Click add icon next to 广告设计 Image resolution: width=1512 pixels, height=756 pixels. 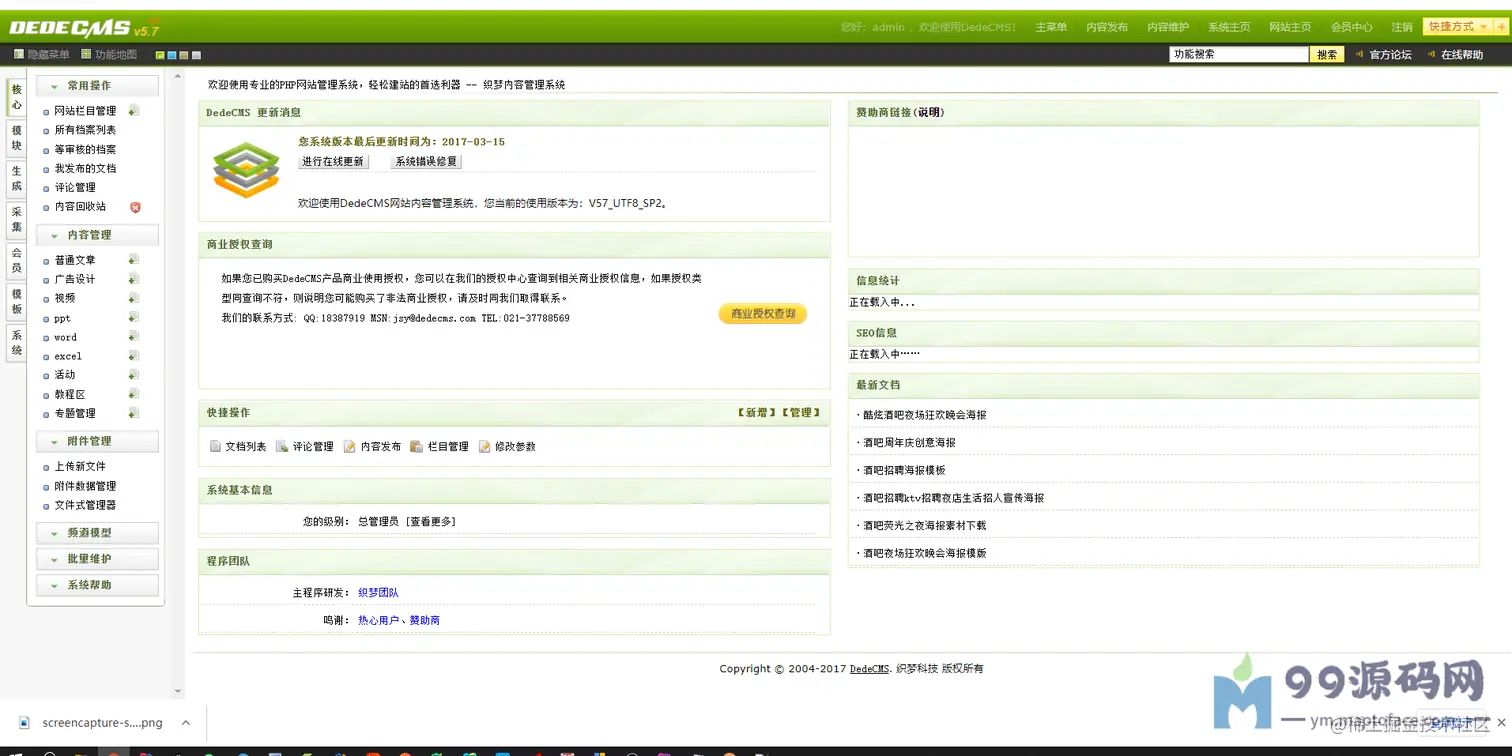click(x=134, y=279)
